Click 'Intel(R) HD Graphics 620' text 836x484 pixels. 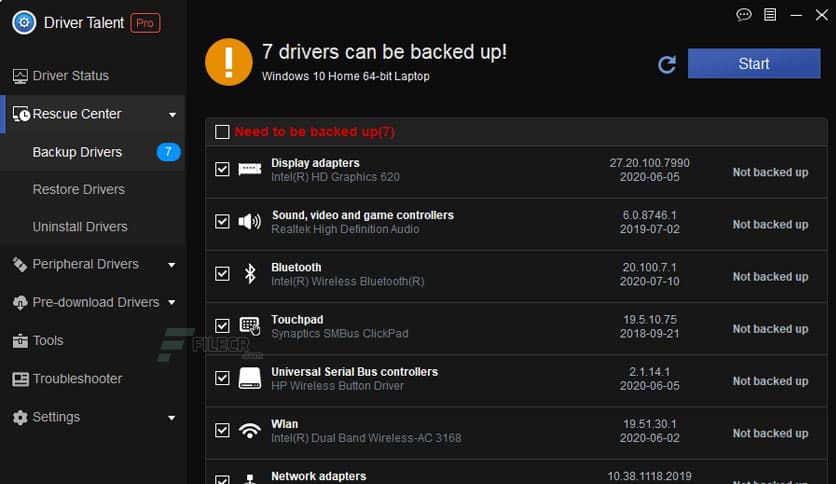pyautogui.click(x=335, y=177)
